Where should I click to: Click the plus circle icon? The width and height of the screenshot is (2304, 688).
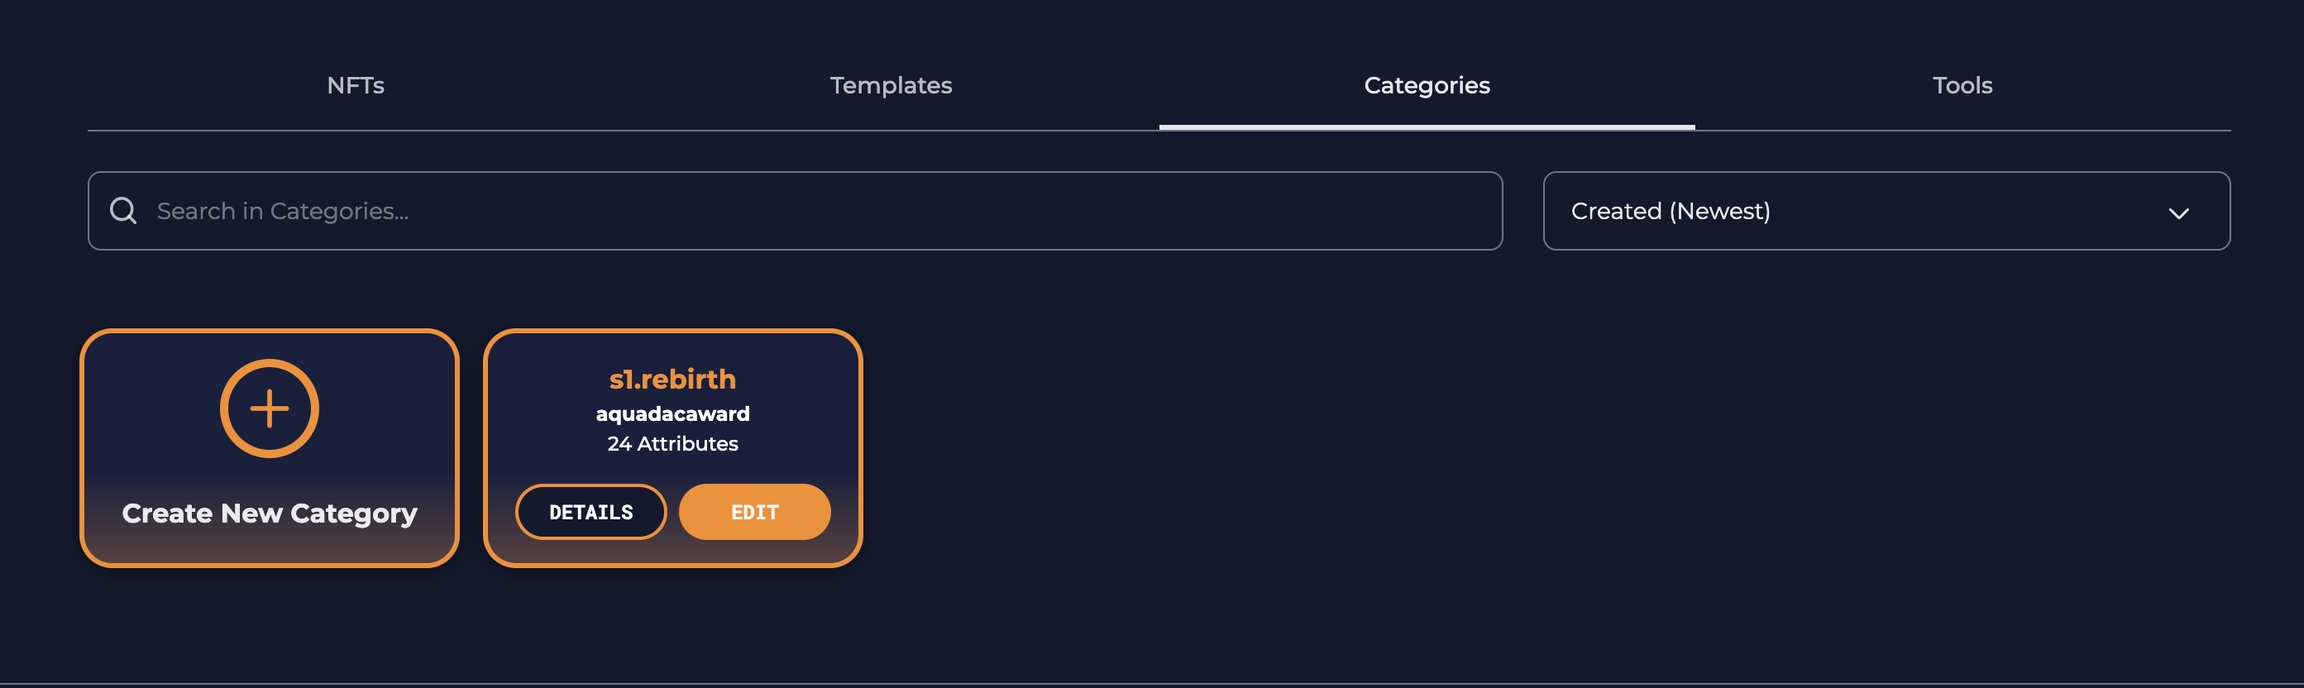point(269,408)
